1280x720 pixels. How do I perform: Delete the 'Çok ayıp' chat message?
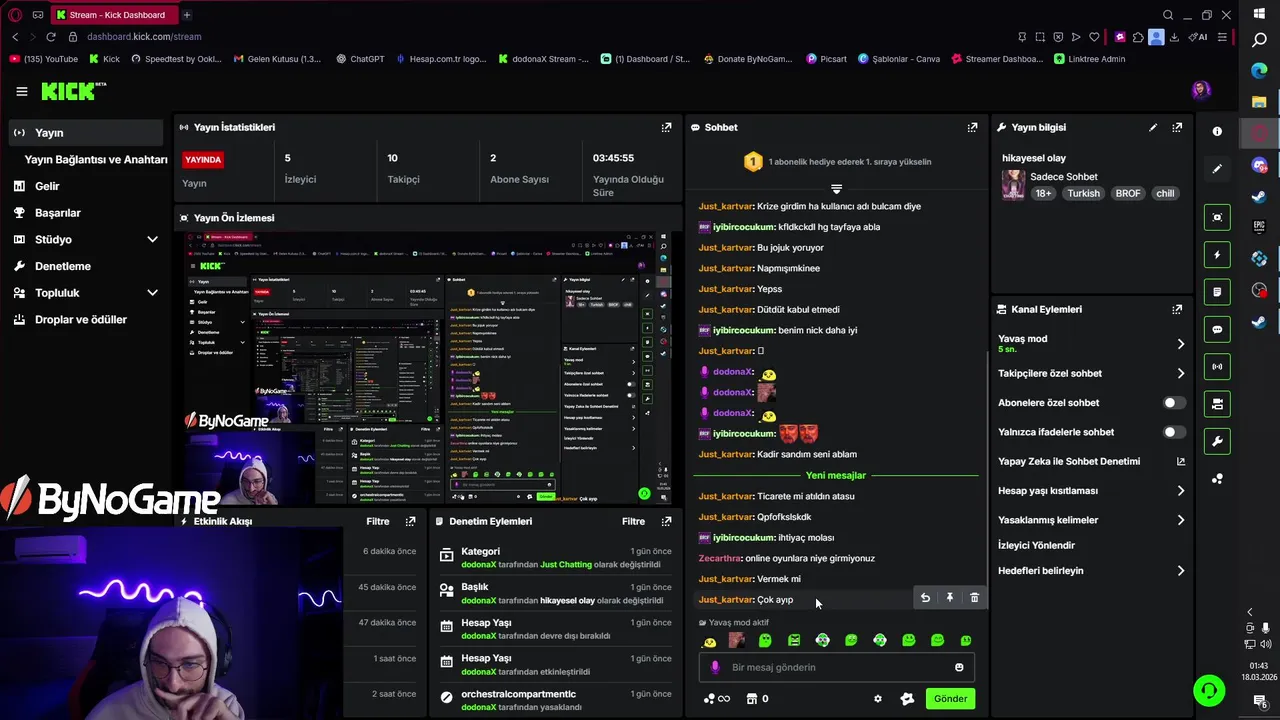point(975,598)
